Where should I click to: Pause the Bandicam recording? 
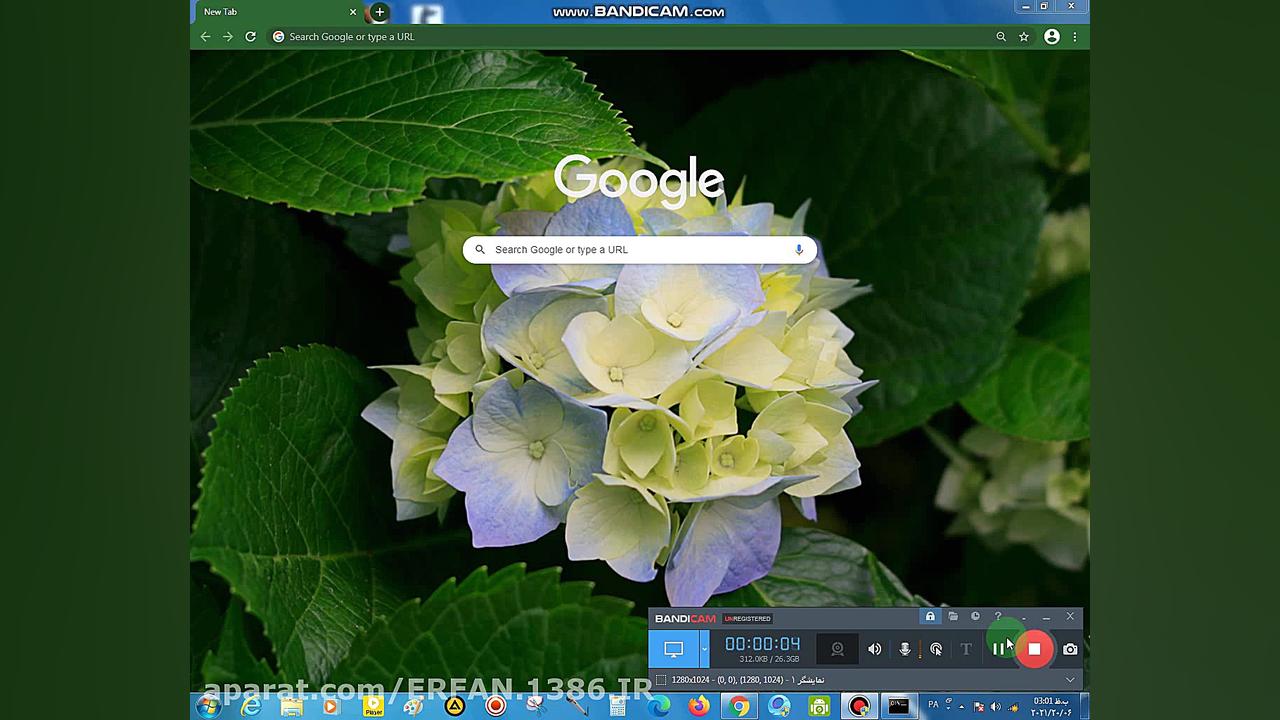pyautogui.click(x=998, y=649)
